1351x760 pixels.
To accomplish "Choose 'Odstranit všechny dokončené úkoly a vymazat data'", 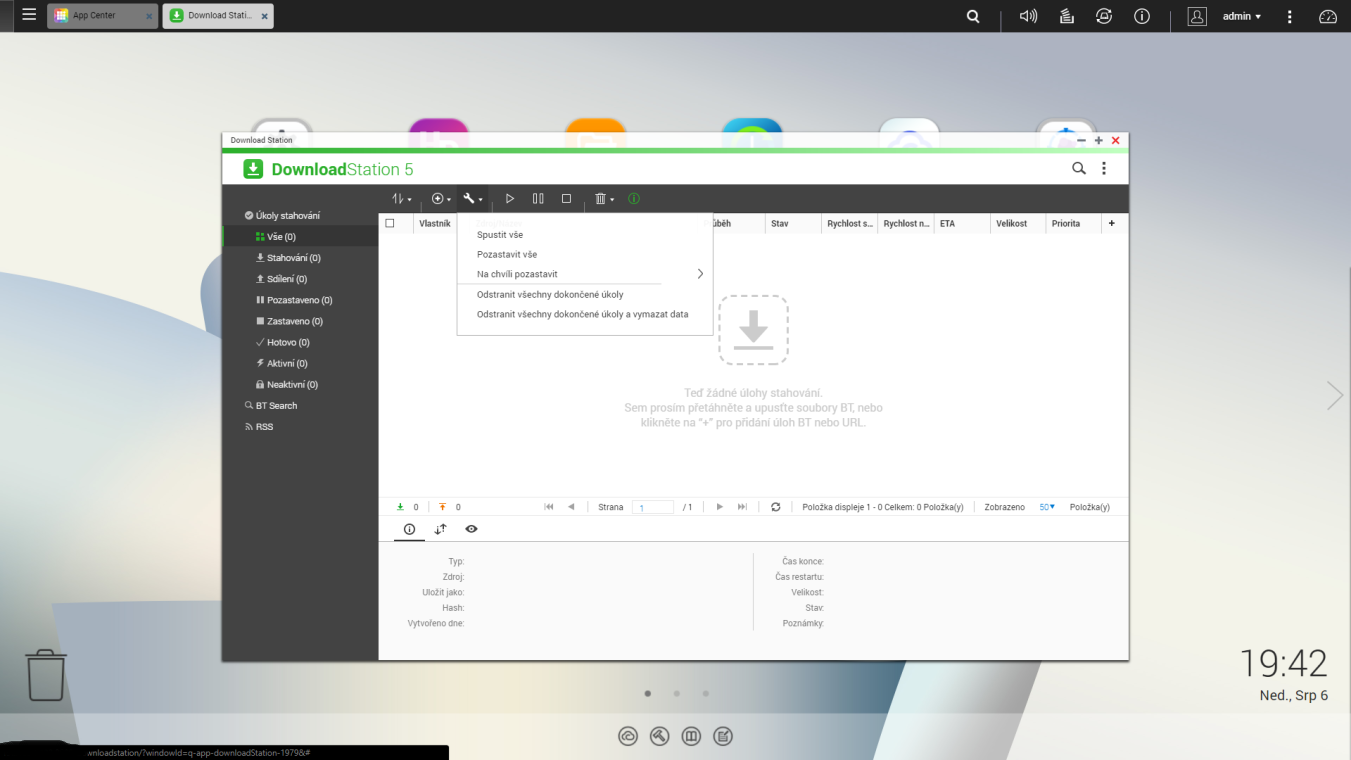I will 585,314.
